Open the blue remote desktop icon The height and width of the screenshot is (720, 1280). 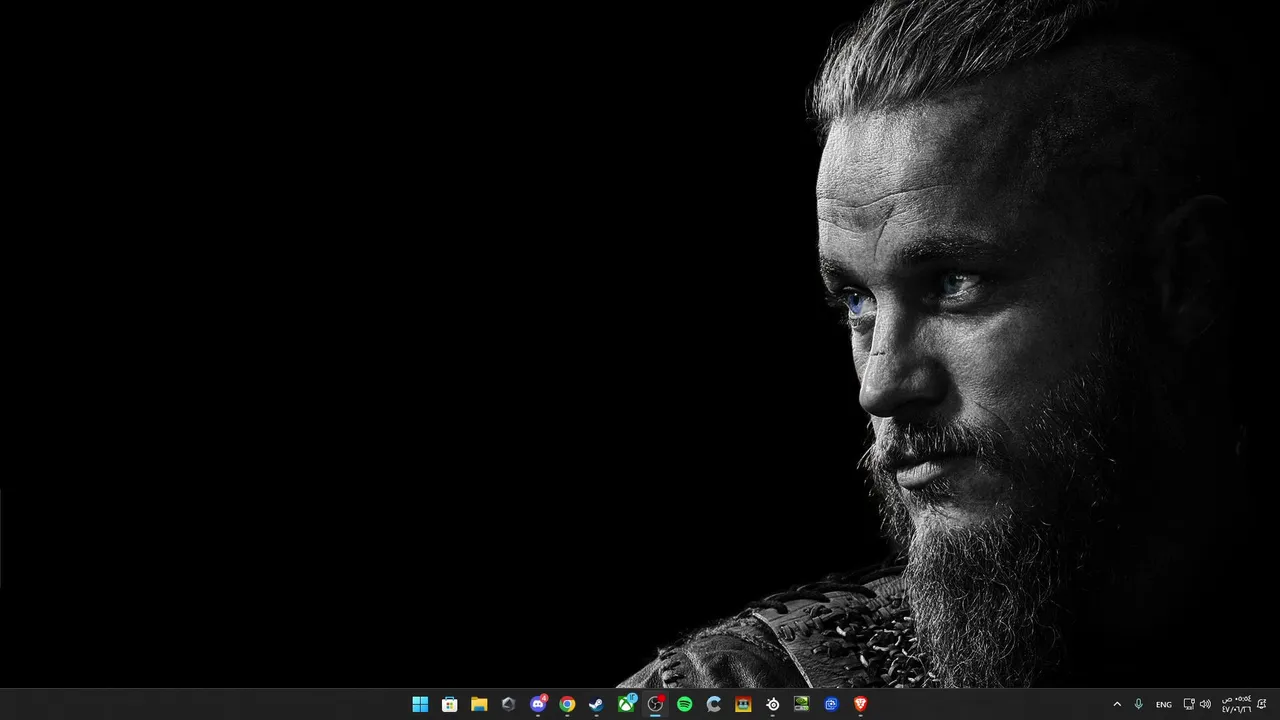coord(831,704)
